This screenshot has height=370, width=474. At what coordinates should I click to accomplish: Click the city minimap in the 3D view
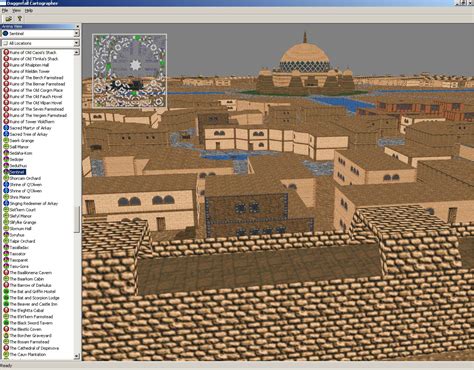coord(129,71)
